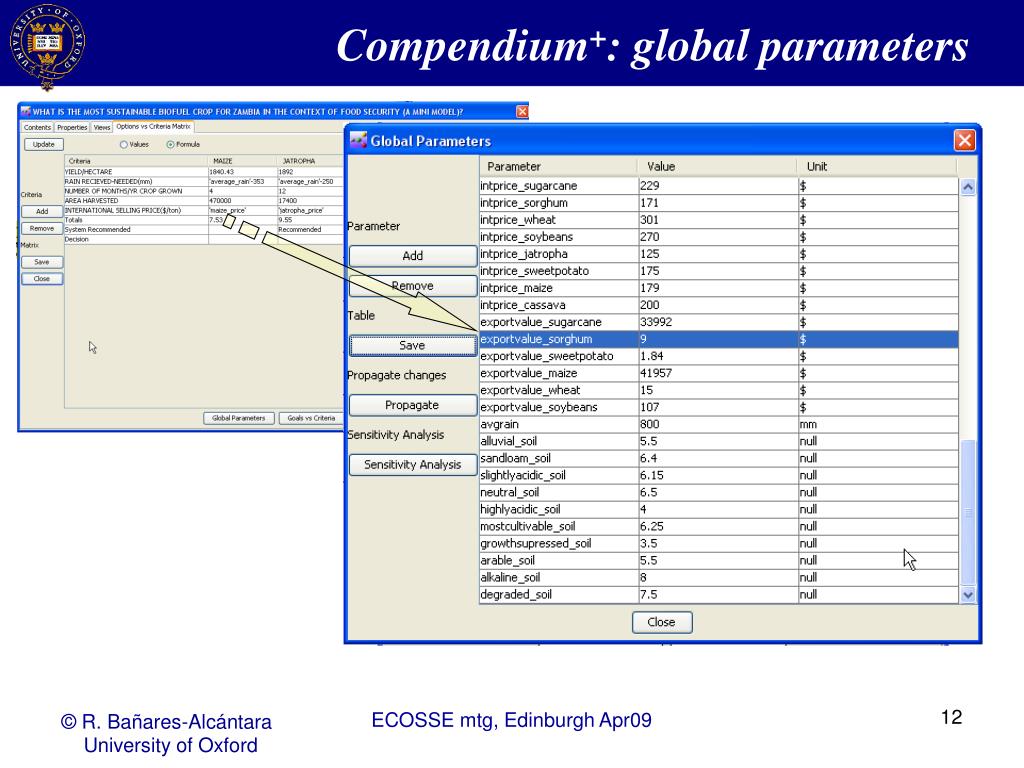The width and height of the screenshot is (1024, 768).
Task: Click the 'maize_price' formula cell
Action: [242, 210]
